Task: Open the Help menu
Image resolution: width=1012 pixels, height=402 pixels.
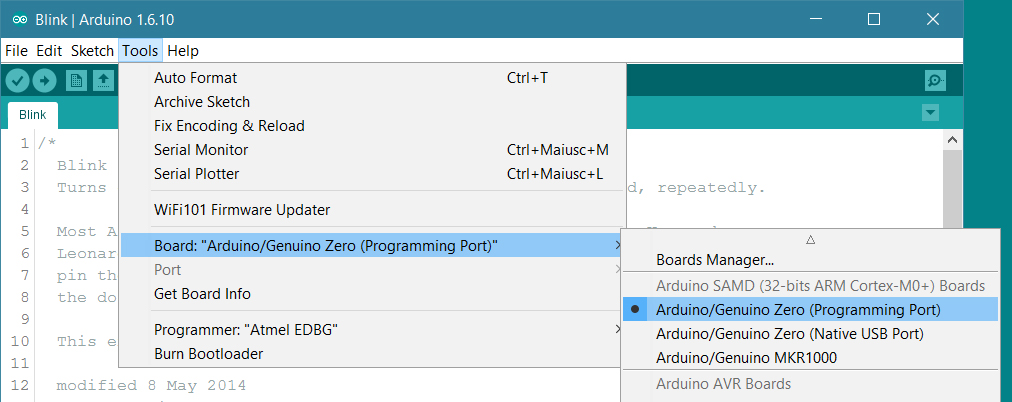Action: click(183, 51)
